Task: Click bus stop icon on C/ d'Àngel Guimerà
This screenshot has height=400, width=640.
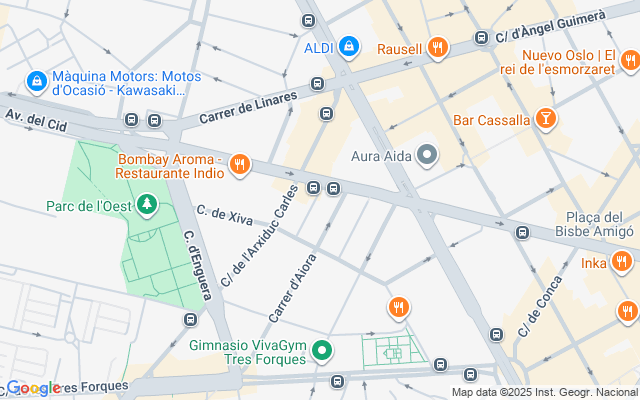Action: 482,38
